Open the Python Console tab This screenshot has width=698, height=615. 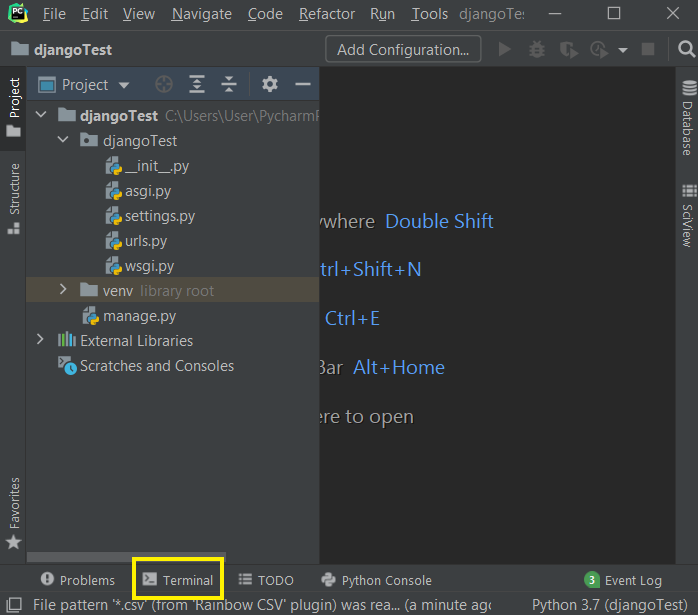tap(377, 580)
